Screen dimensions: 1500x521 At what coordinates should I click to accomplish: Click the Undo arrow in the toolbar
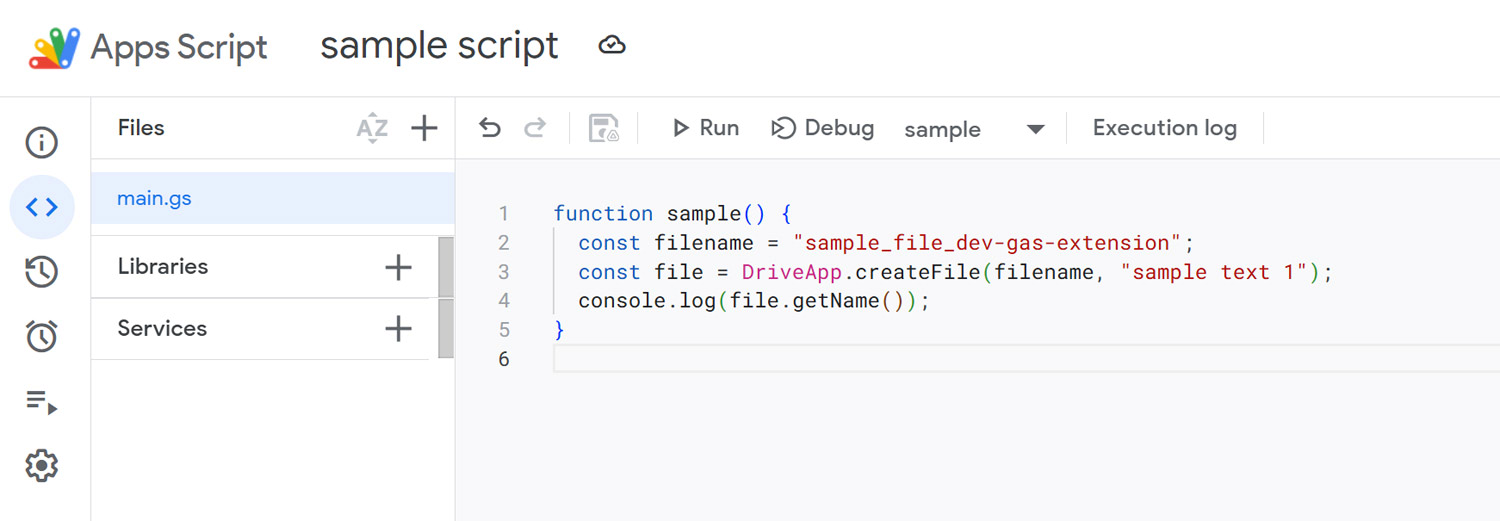point(489,128)
